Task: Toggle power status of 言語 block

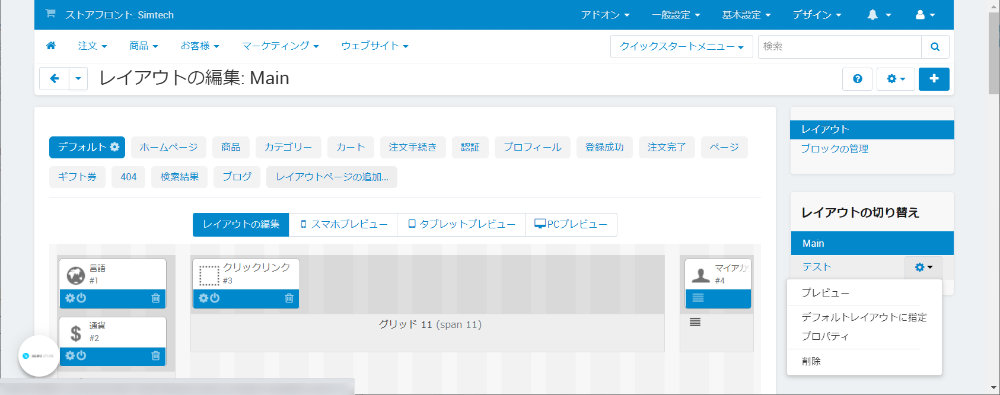Action: 81,298
